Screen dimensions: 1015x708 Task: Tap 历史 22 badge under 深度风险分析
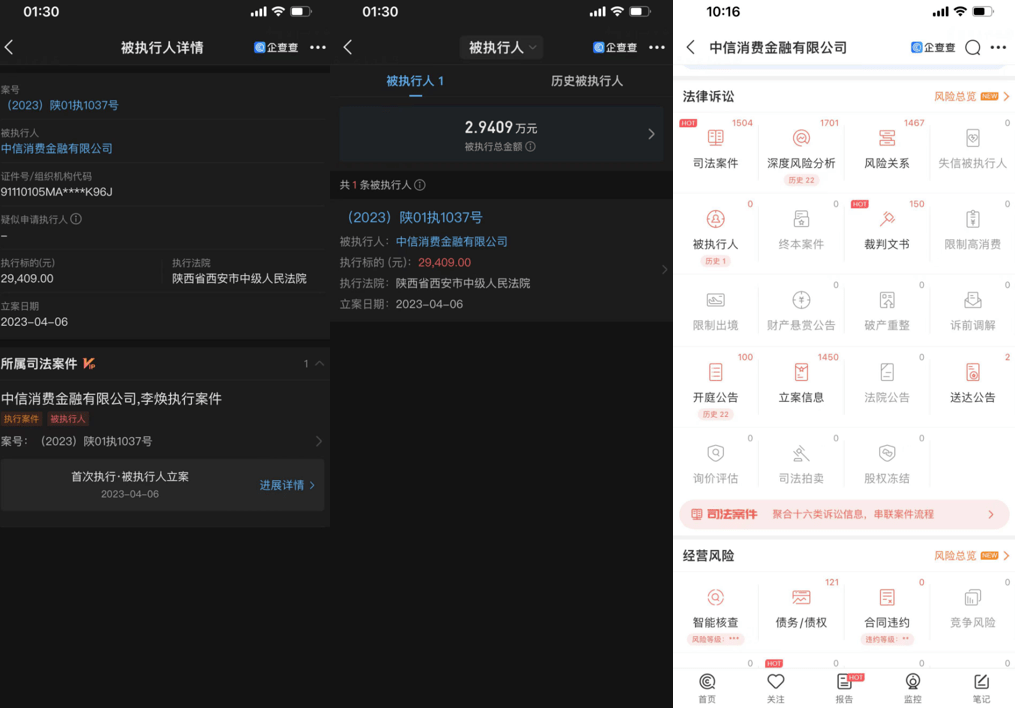[x=801, y=180]
